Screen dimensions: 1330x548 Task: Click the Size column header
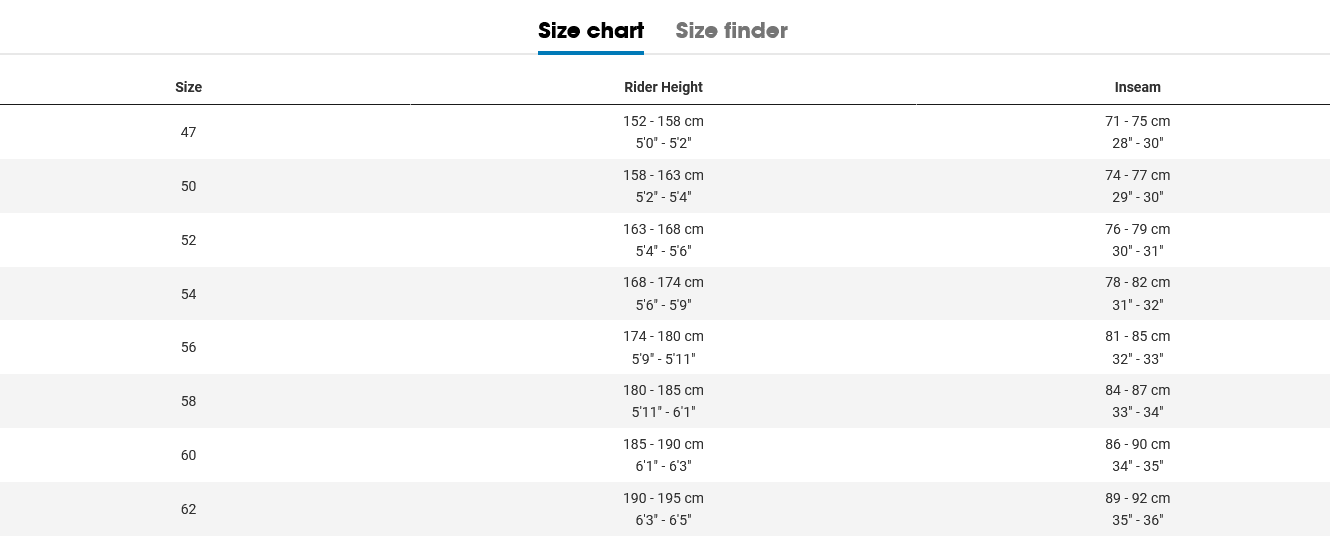[x=188, y=87]
